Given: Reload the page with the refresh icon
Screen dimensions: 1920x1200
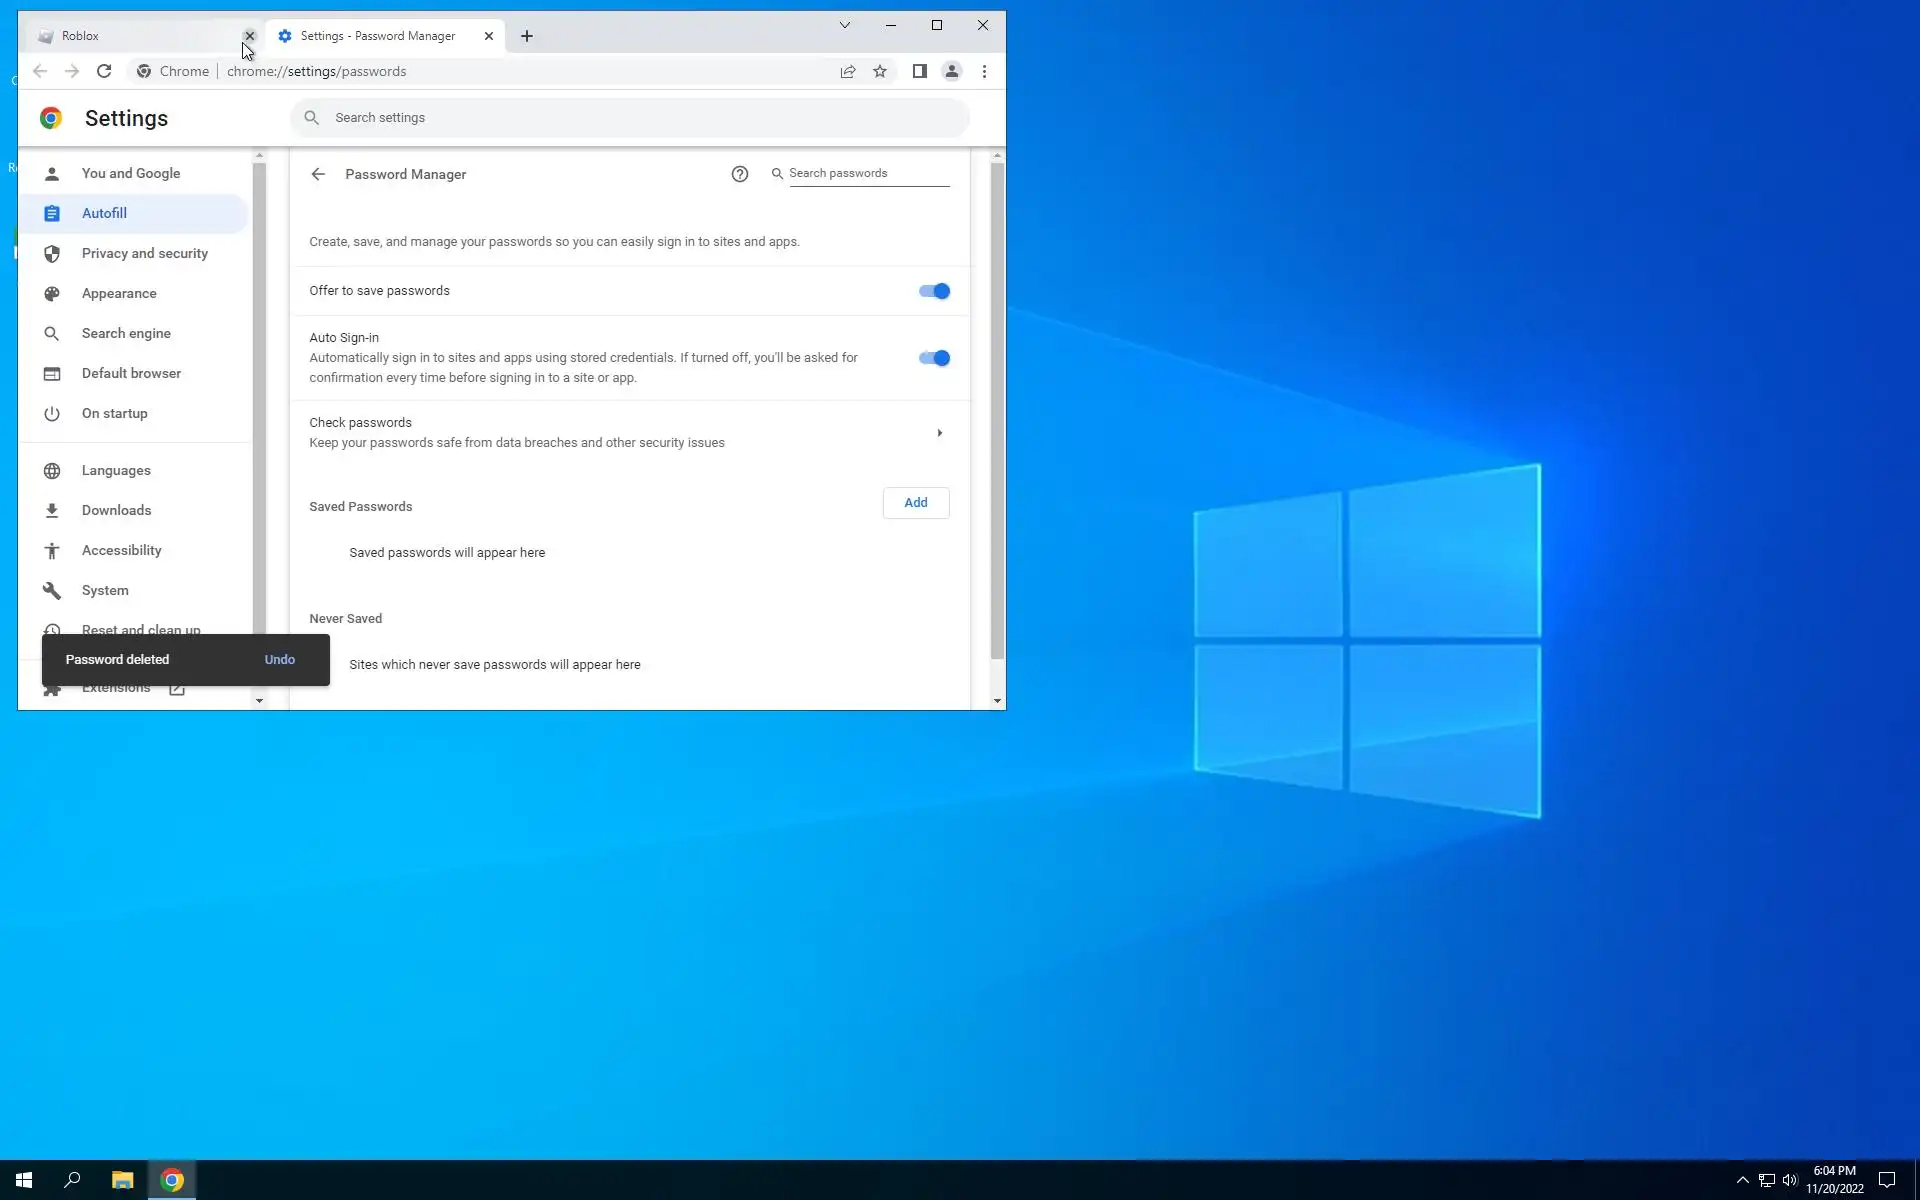Looking at the screenshot, I should tap(104, 71).
